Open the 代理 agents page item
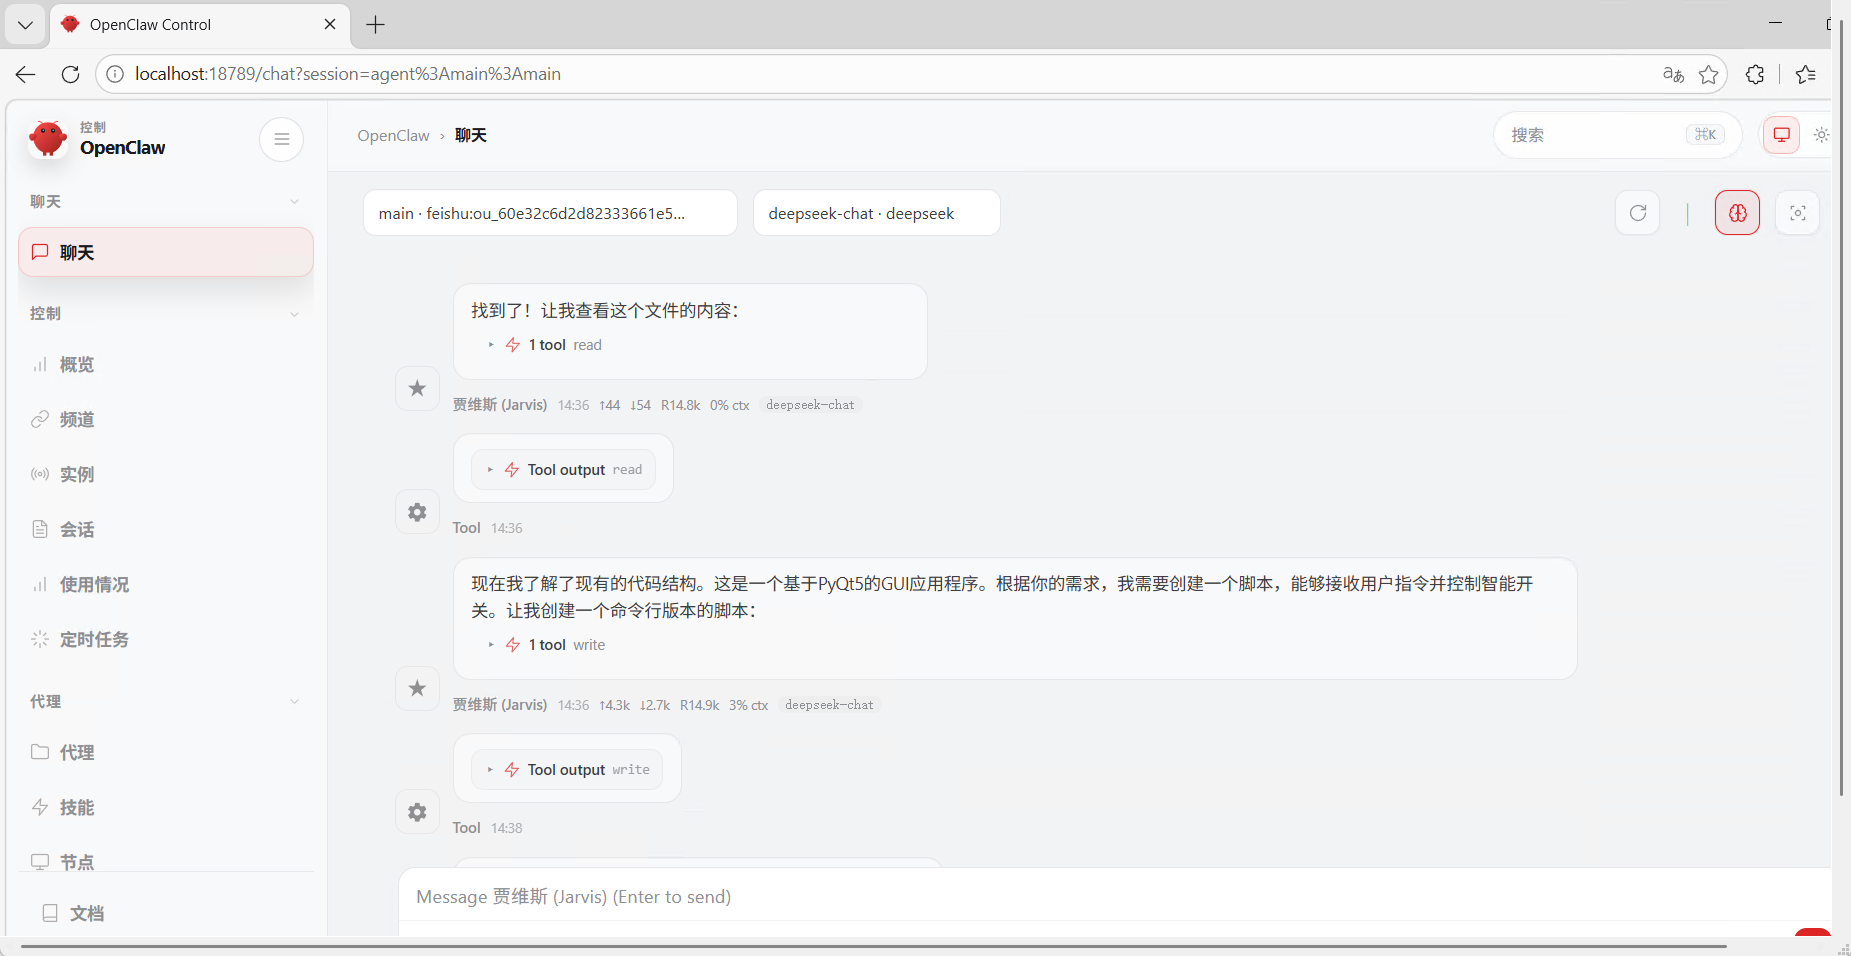This screenshot has width=1851, height=956. point(166,753)
